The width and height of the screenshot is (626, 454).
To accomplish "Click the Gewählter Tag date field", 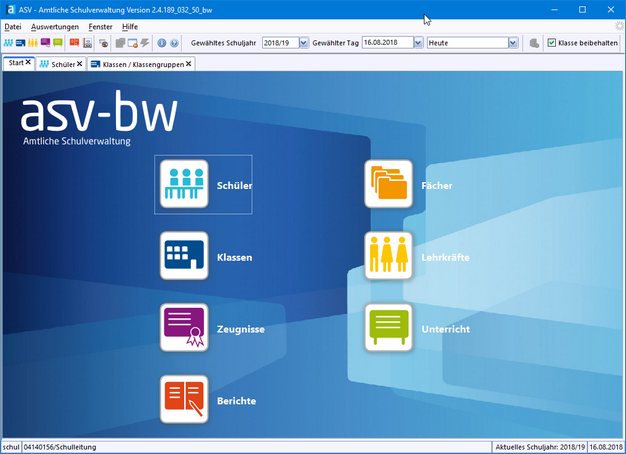I will pos(384,44).
